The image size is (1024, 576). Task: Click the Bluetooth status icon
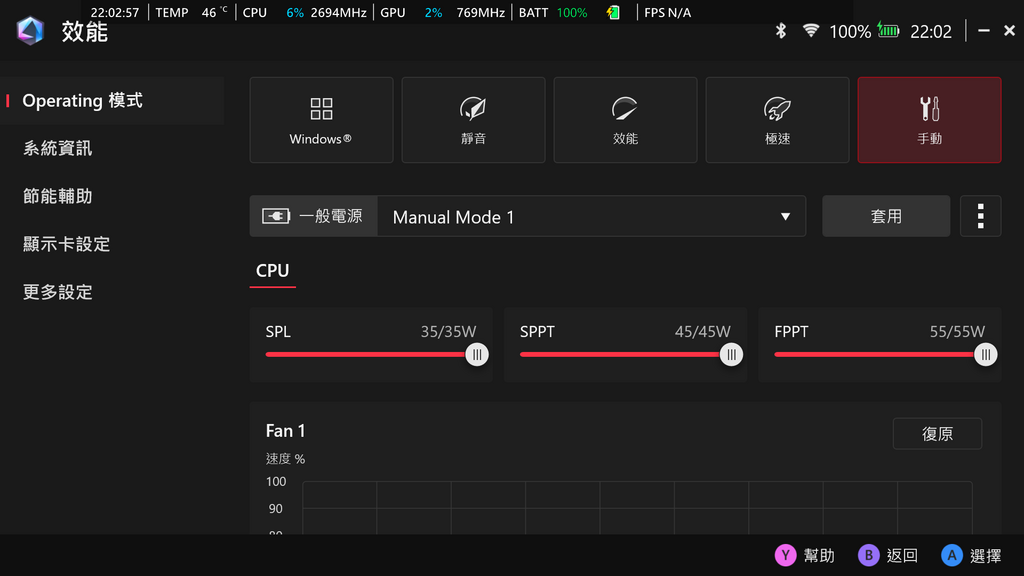point(781,31)
